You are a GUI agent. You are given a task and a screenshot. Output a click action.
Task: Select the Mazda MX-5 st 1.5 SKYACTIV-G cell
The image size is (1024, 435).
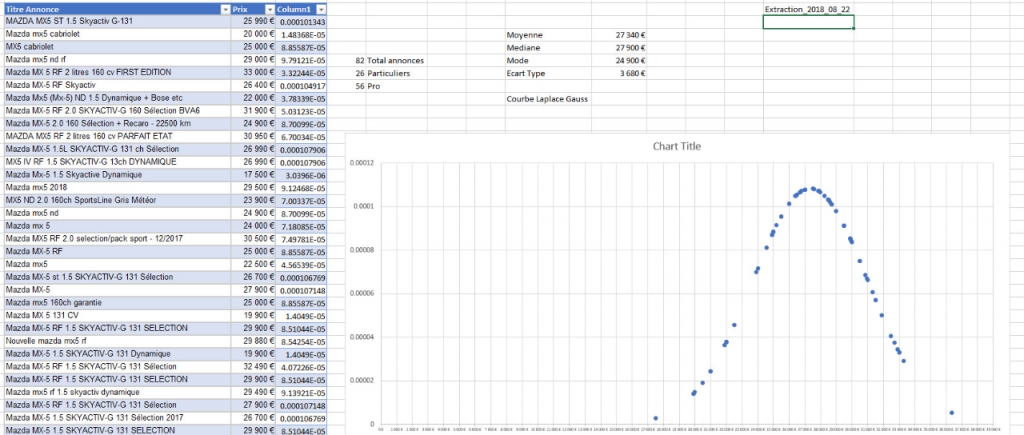pyautogui.click(x=117, y=278)
